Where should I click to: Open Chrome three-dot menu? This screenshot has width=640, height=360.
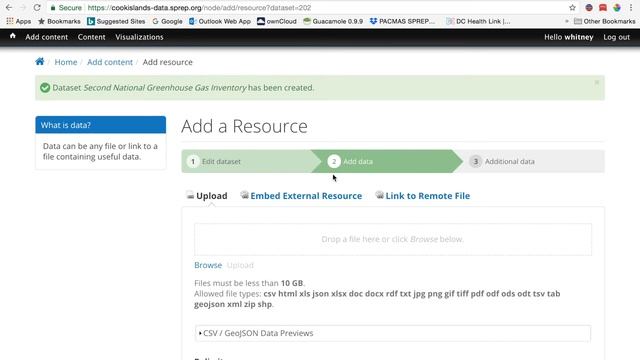coord(631,7)
